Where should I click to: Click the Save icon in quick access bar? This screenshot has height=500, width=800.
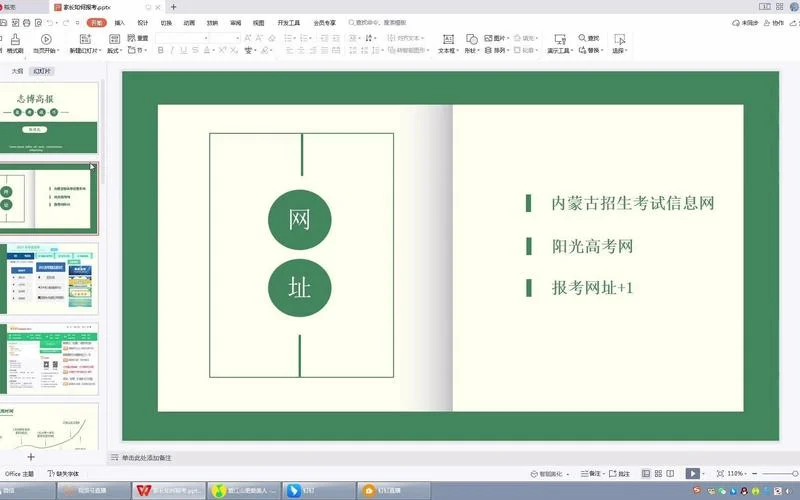(4, 23)
